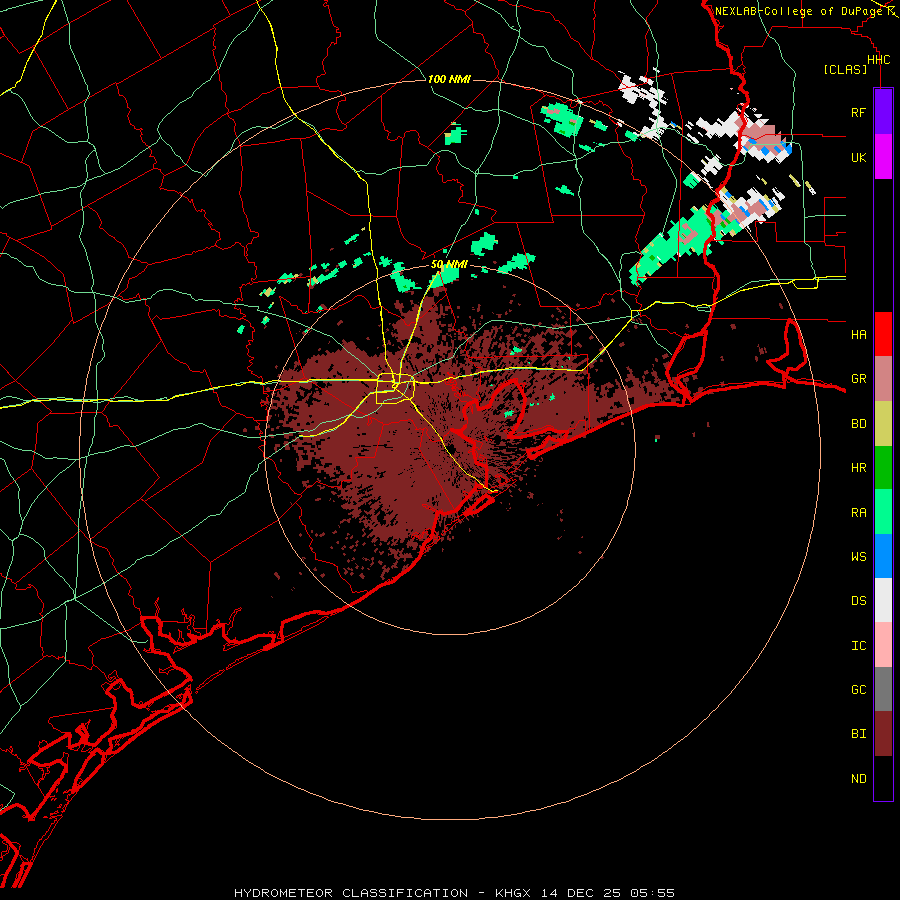Viewport: 900px width, 900px height.
Task: Click the HYDROMETEOR CLASSIFICATION KHGX footer title
Action: pos(454,893)
